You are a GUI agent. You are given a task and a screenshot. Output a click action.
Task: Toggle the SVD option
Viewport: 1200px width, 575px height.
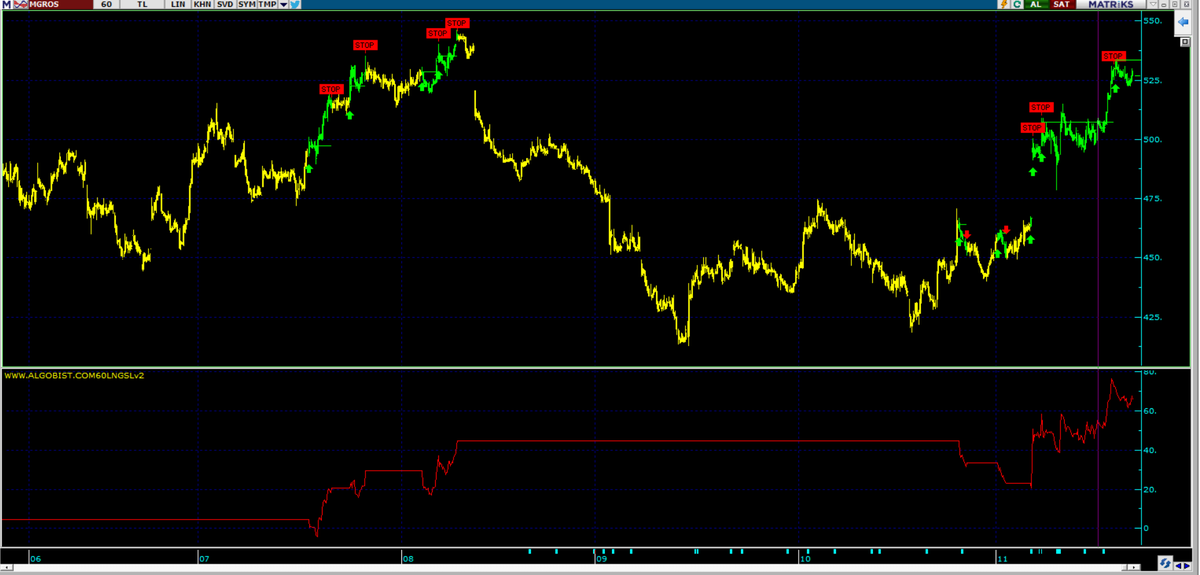[x=225, y=4]
